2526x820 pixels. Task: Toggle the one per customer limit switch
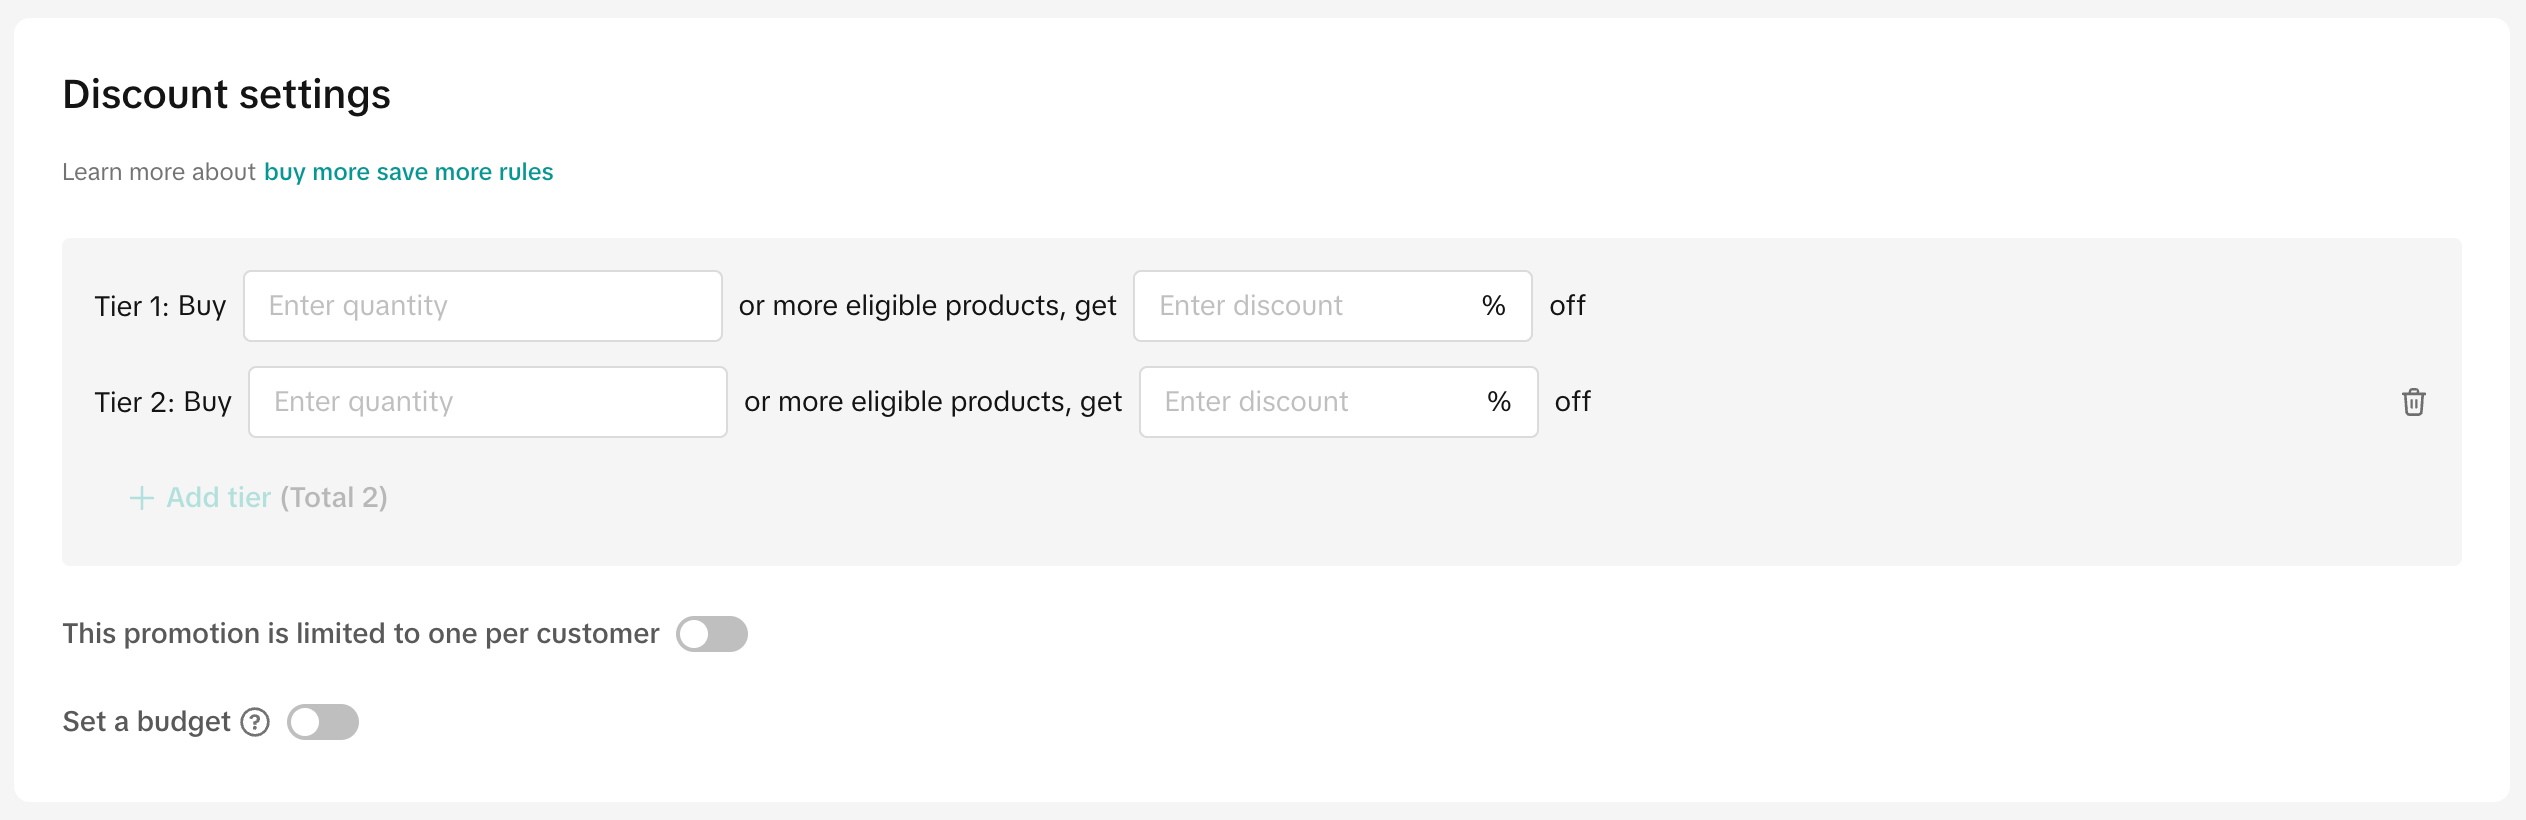click(711, 634)
